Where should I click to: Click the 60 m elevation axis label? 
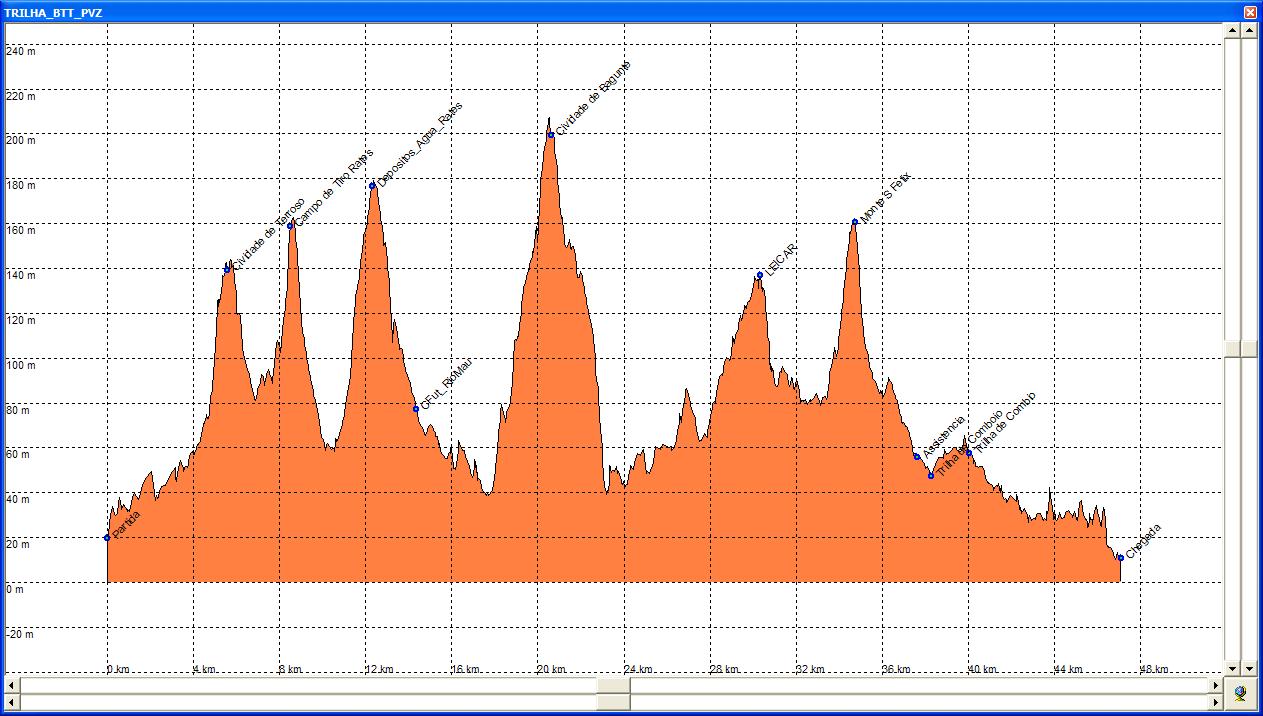(18, 454)
